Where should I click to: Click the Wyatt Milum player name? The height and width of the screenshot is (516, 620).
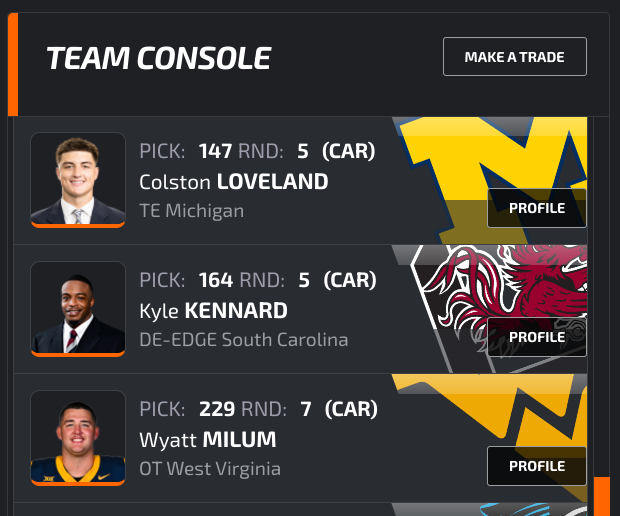tap(208, 440)
